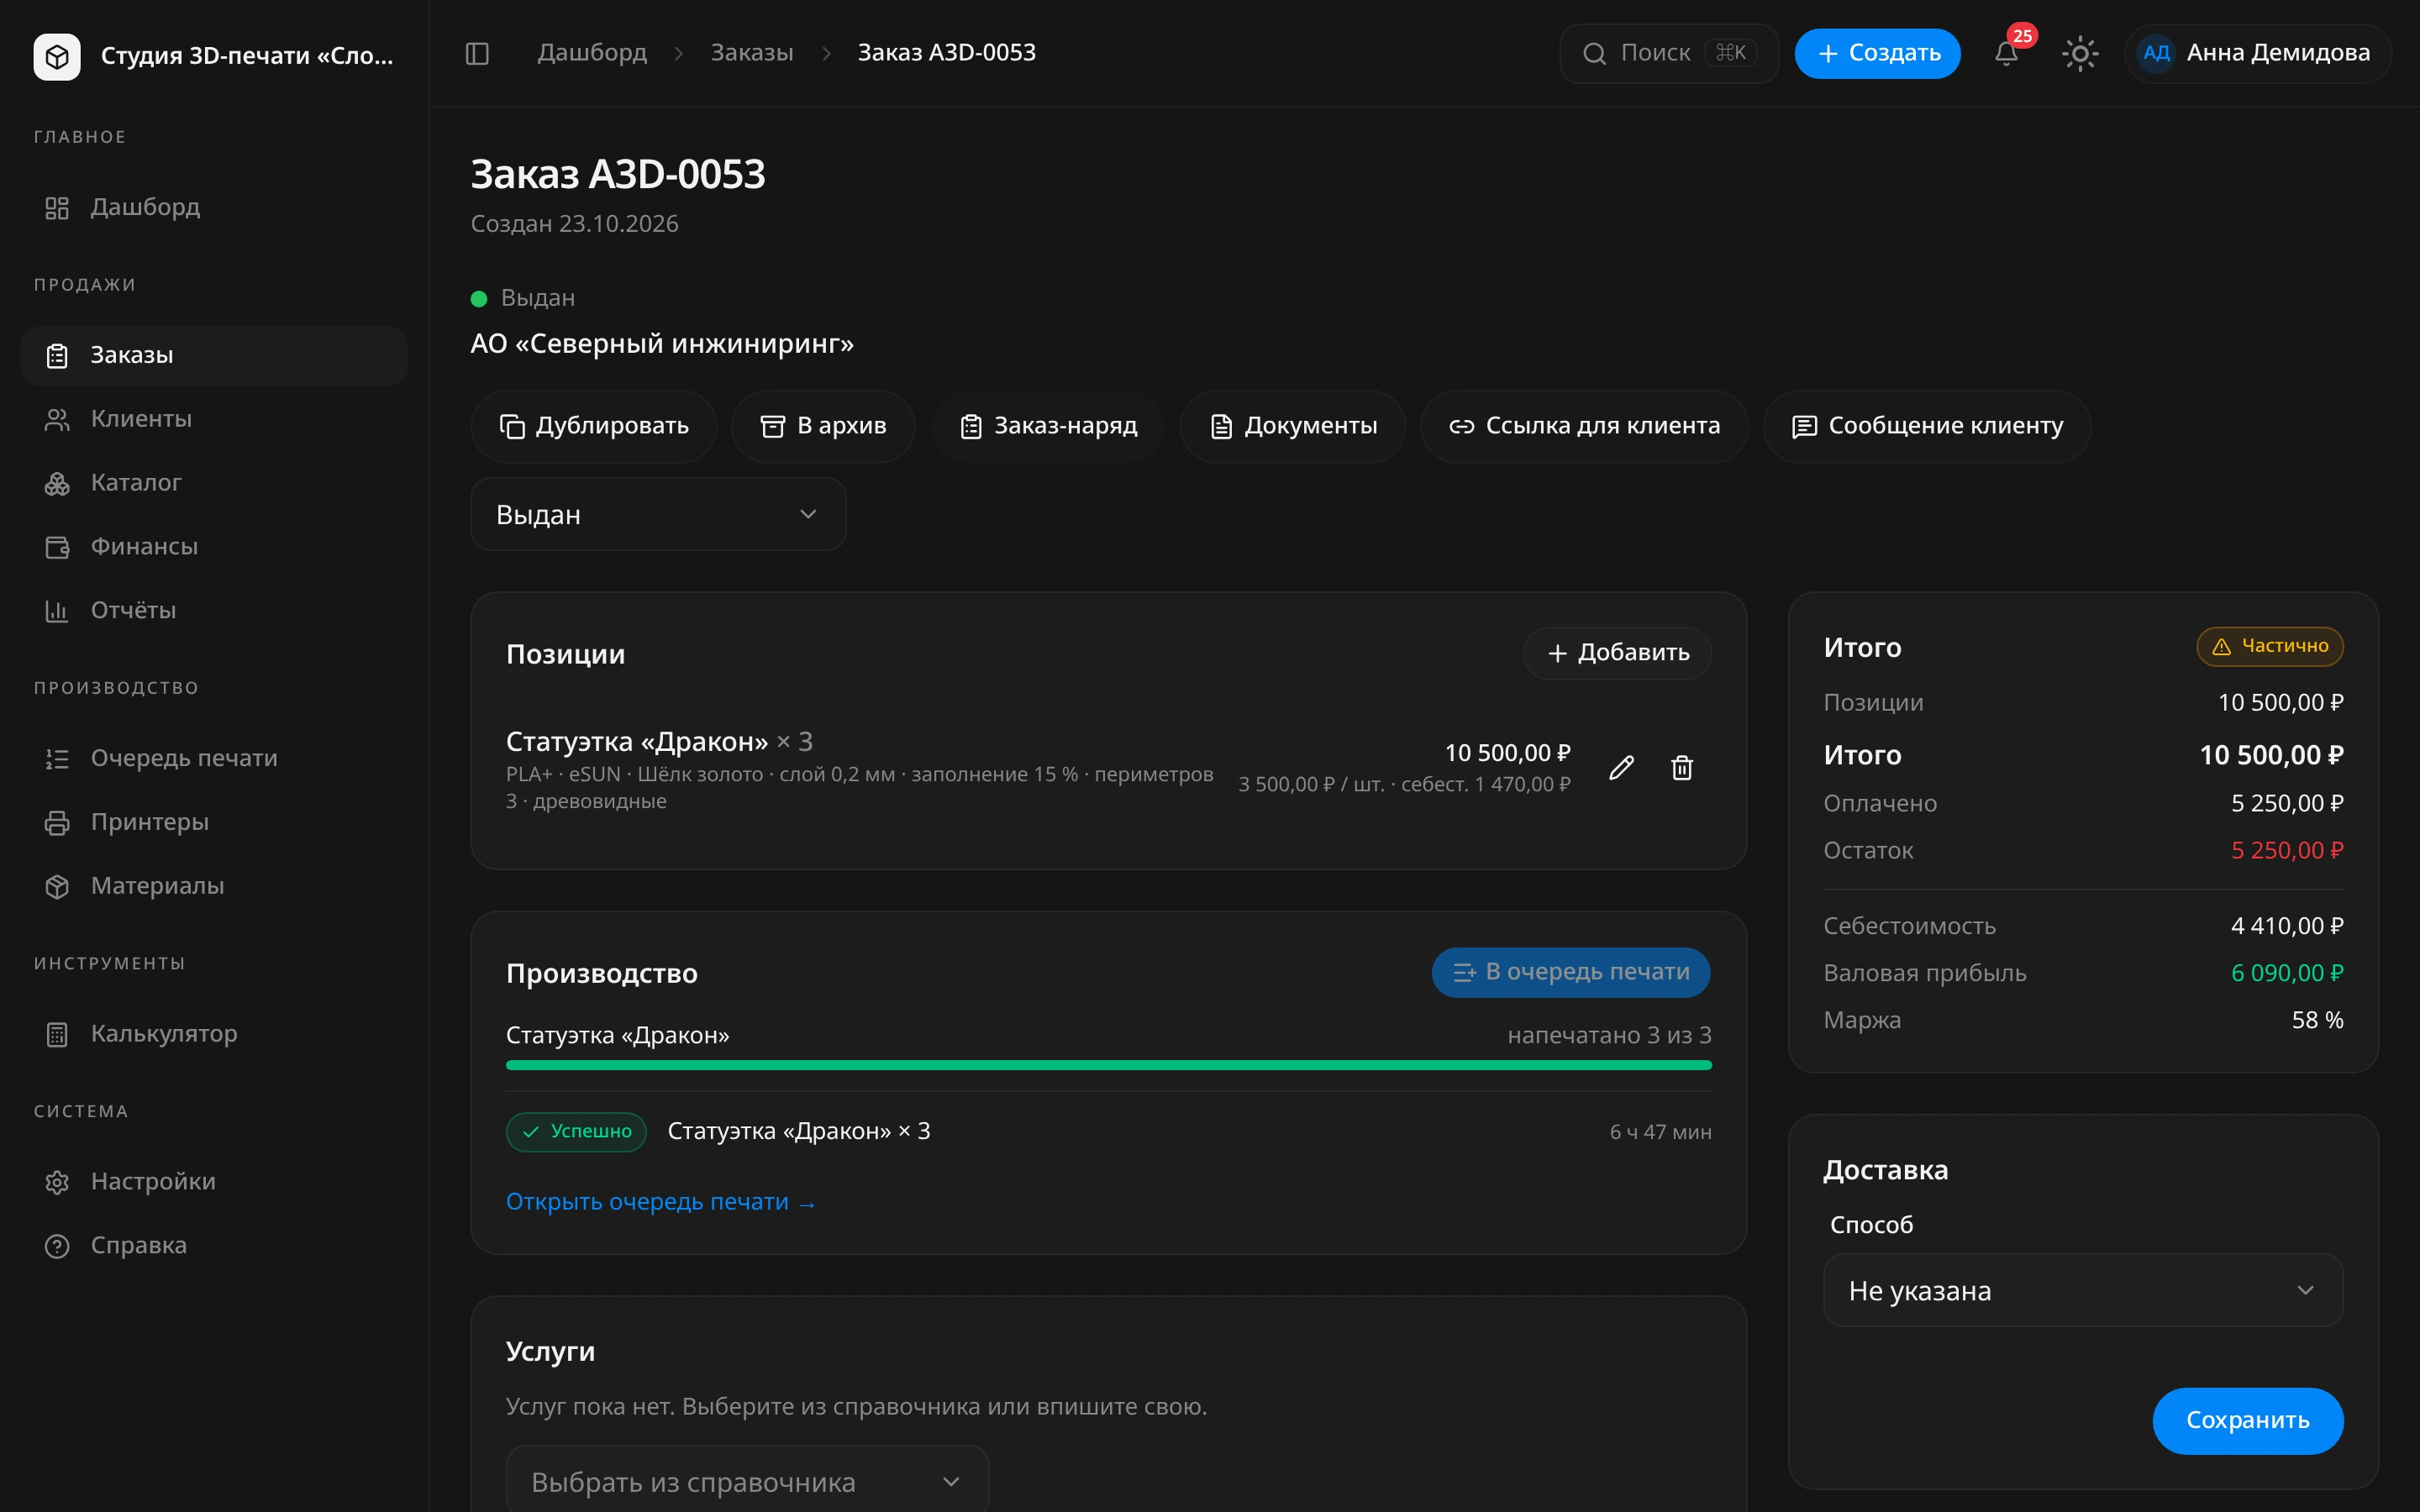Open notifications bell with 25 badge
This screenshot has height=1512, width=2420.
[2006, 53]
